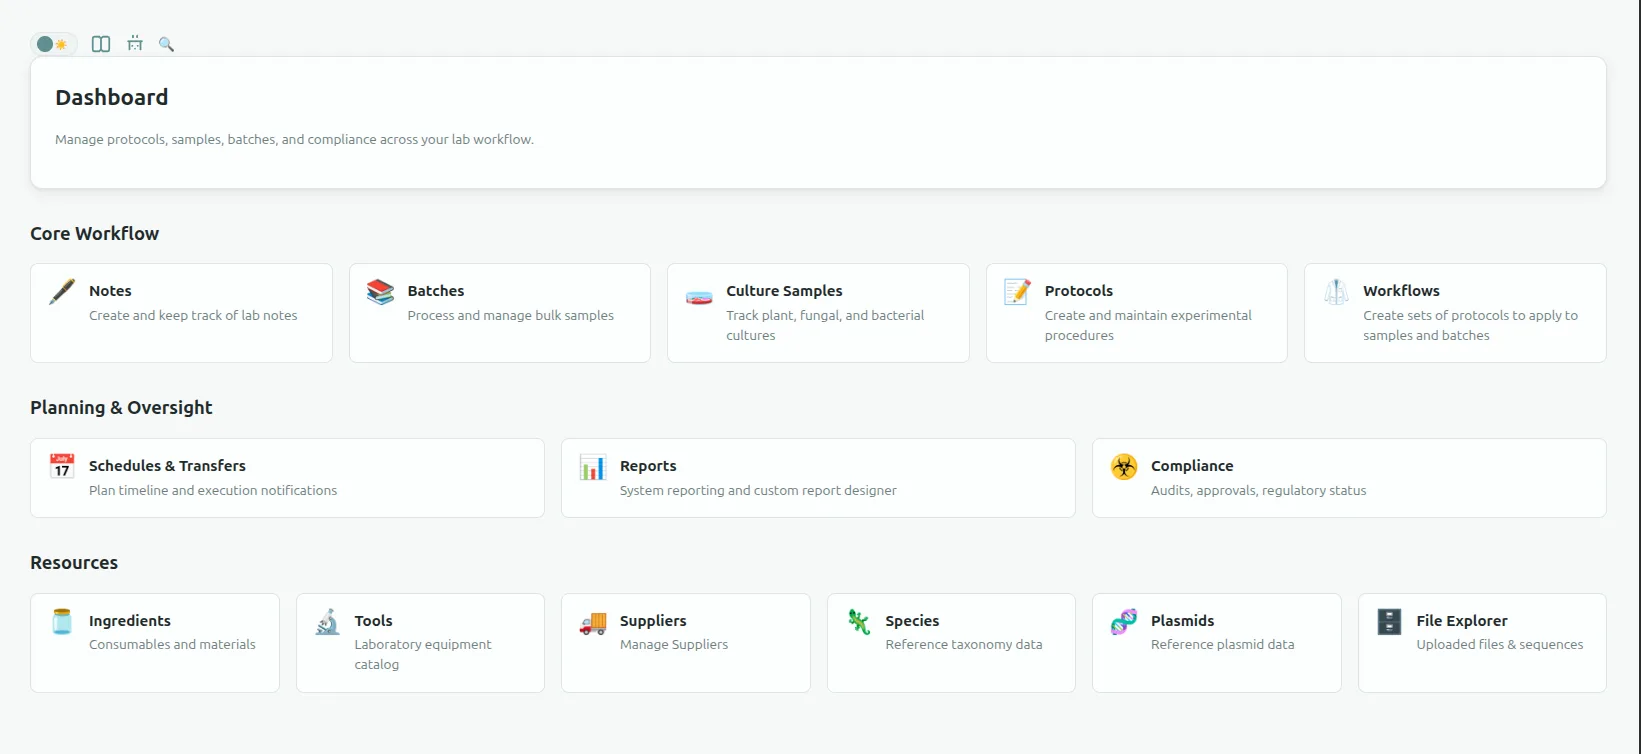Open the Workflows card title
Viewport: 1641px width, 754px height.
[1401, 291]
